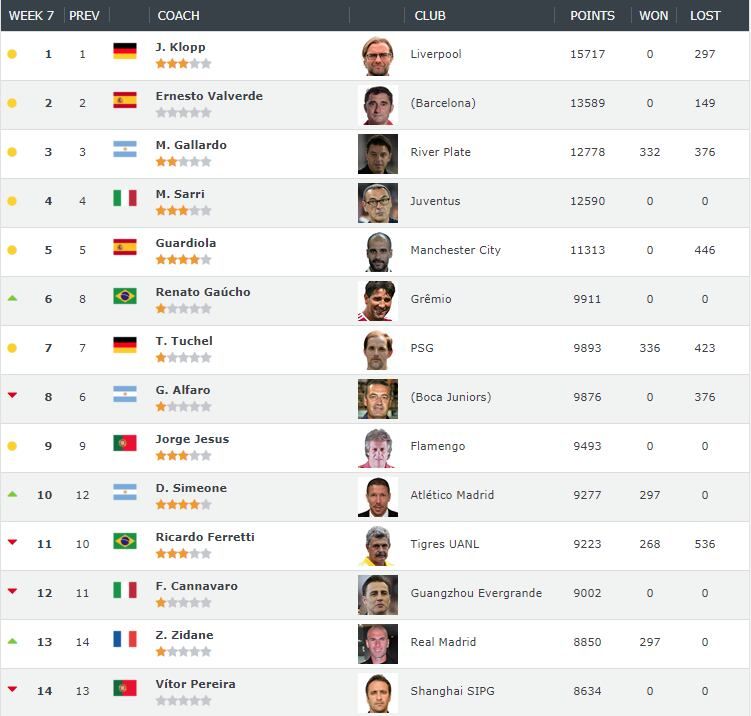751x716 pixels.
Task: Open the Guangzhou Evergrande club link
Action: click(x=476, y=593)
